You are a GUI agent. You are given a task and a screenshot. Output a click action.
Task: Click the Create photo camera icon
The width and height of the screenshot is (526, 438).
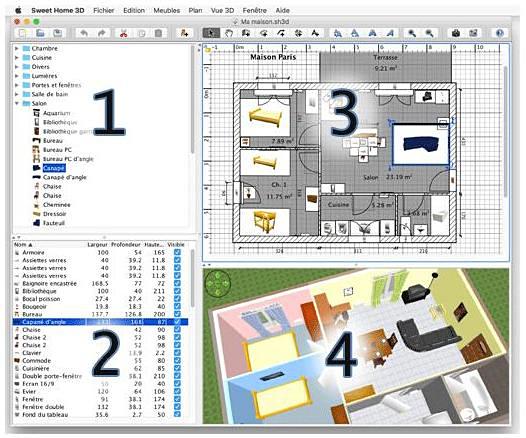[455, 33]
